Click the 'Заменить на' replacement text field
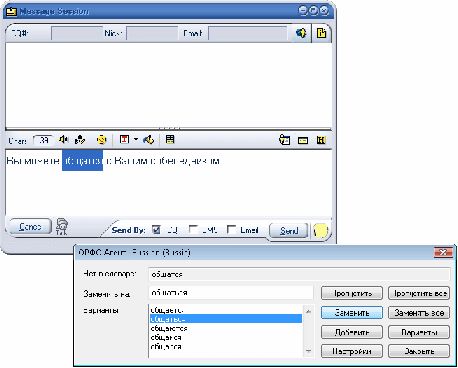 coord(231,293)
